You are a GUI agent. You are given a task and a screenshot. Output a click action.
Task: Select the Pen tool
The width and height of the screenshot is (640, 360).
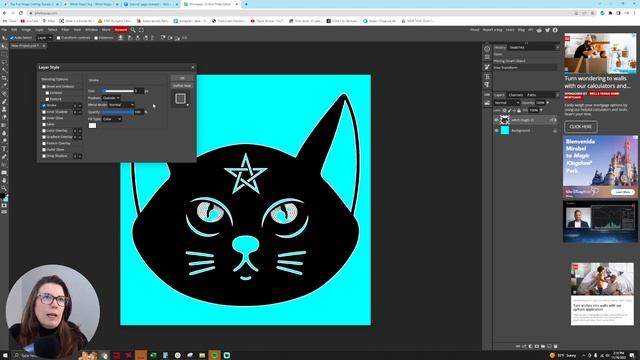coord(4,157)
